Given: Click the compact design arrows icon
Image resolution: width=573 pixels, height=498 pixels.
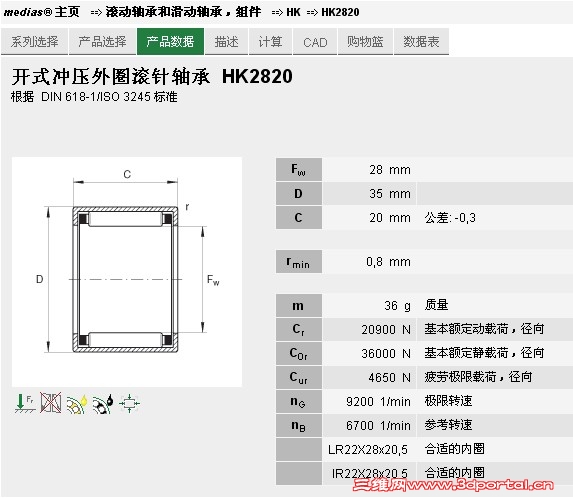Looking at the screenshot, I should point(129,404).
